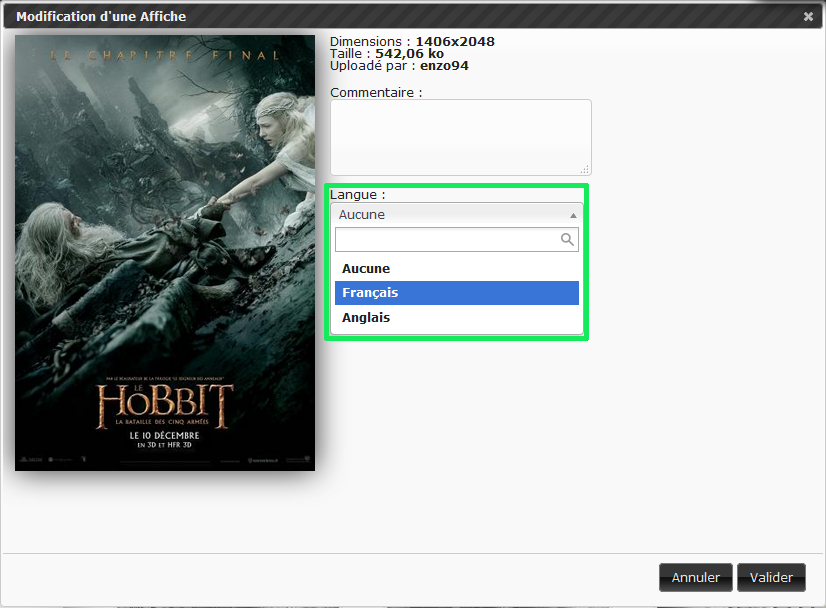The image size is (826, 608).
Task: Collapse the Langue dropdown showing Aucune
Action: 457,215
